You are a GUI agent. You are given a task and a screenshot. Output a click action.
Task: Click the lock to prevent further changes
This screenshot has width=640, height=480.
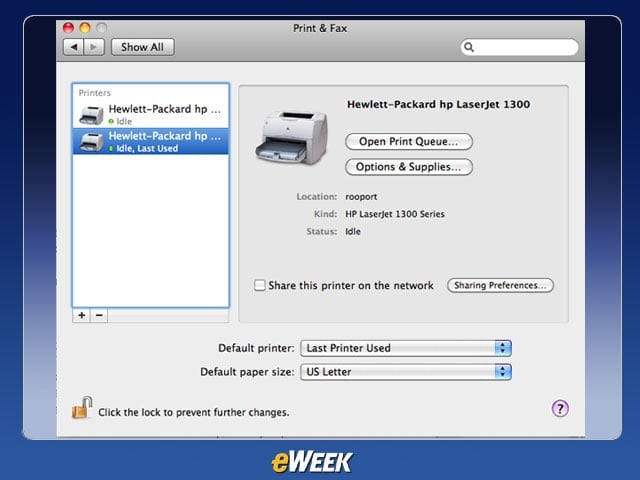[82, 408]
